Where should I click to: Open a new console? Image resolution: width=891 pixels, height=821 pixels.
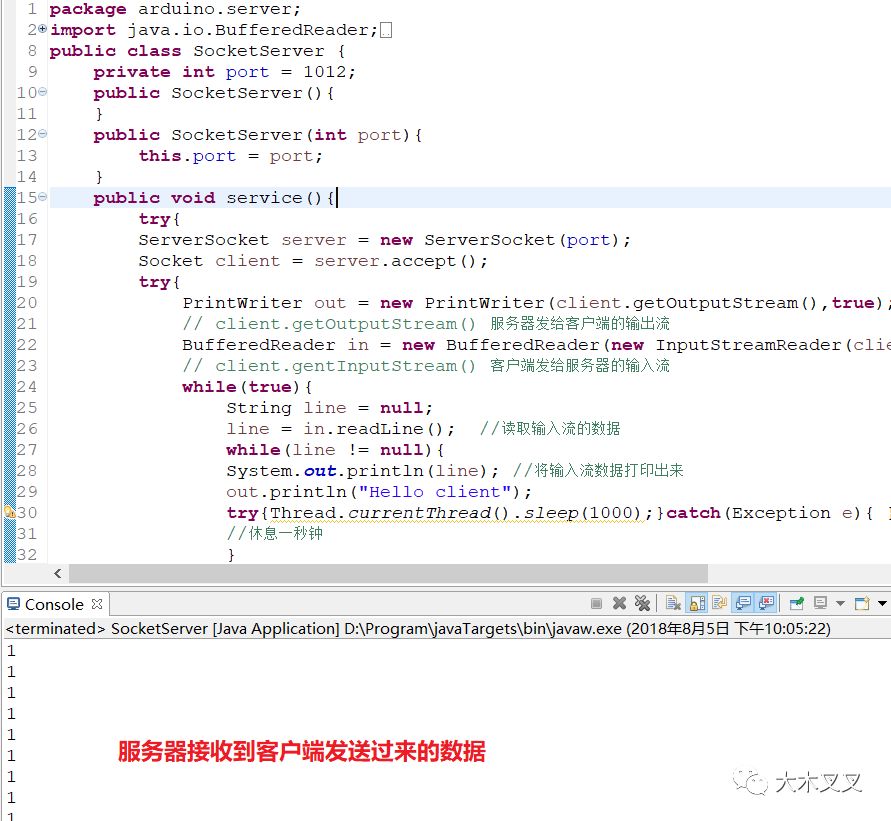pos(862,604)
